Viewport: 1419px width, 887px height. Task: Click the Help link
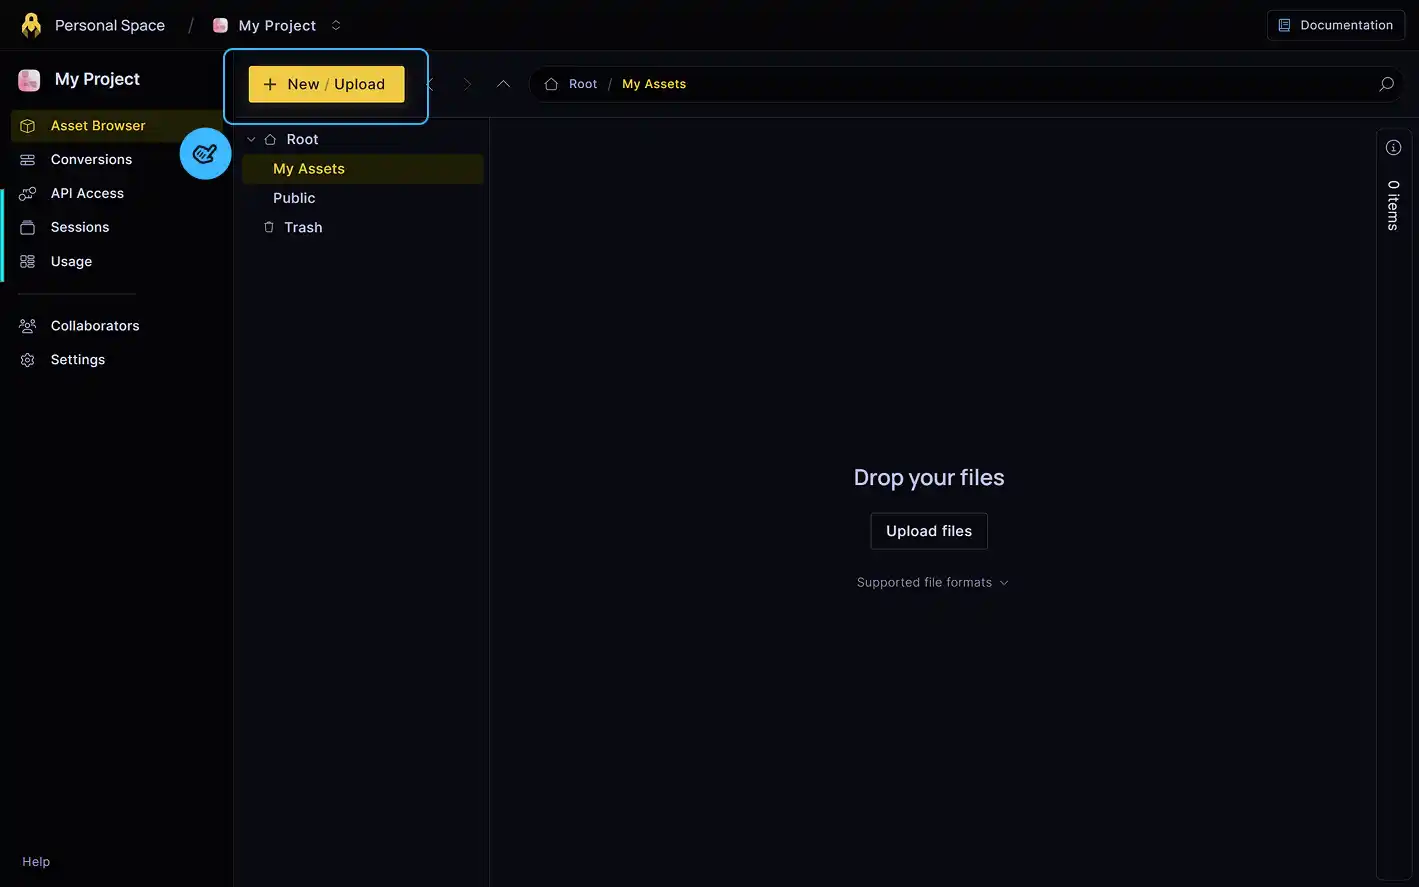tap(36, 862)
